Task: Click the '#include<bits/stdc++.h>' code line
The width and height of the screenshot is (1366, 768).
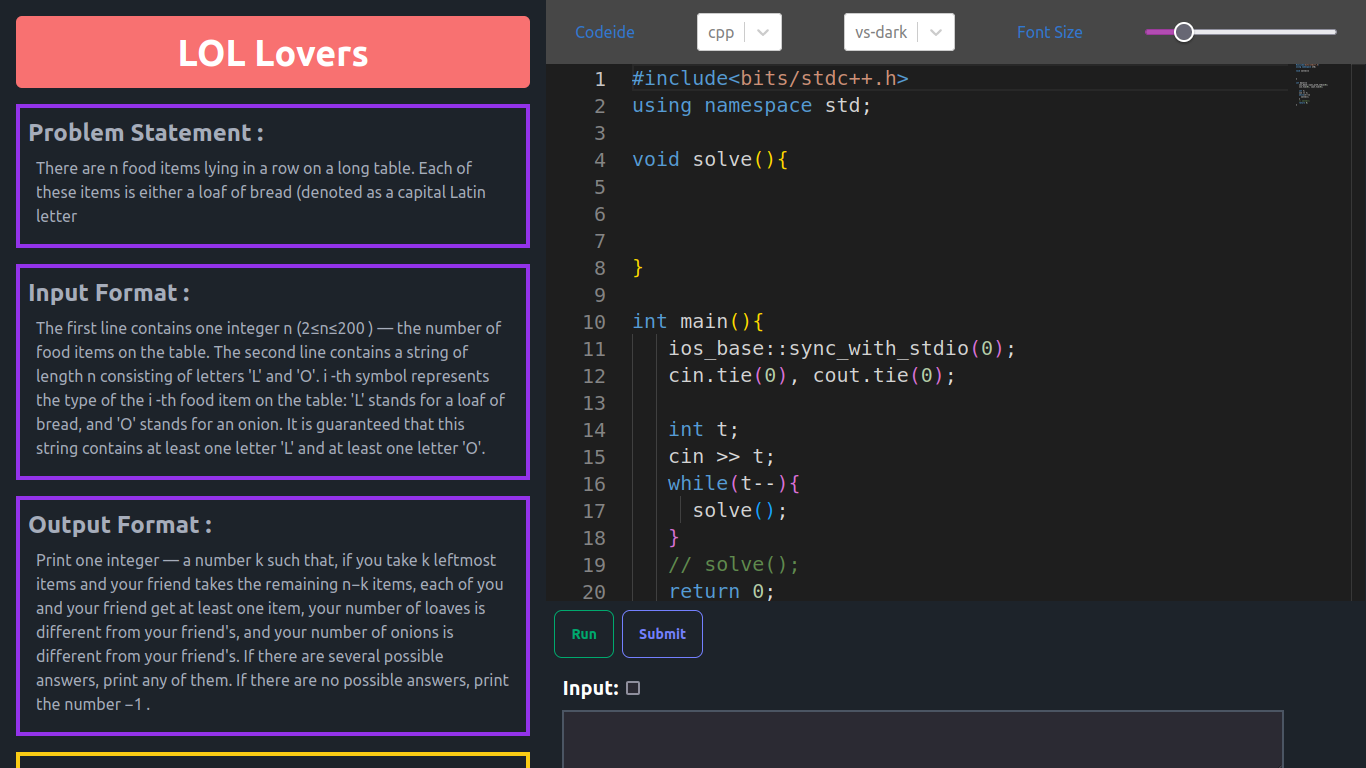Action: click(770, 79)
